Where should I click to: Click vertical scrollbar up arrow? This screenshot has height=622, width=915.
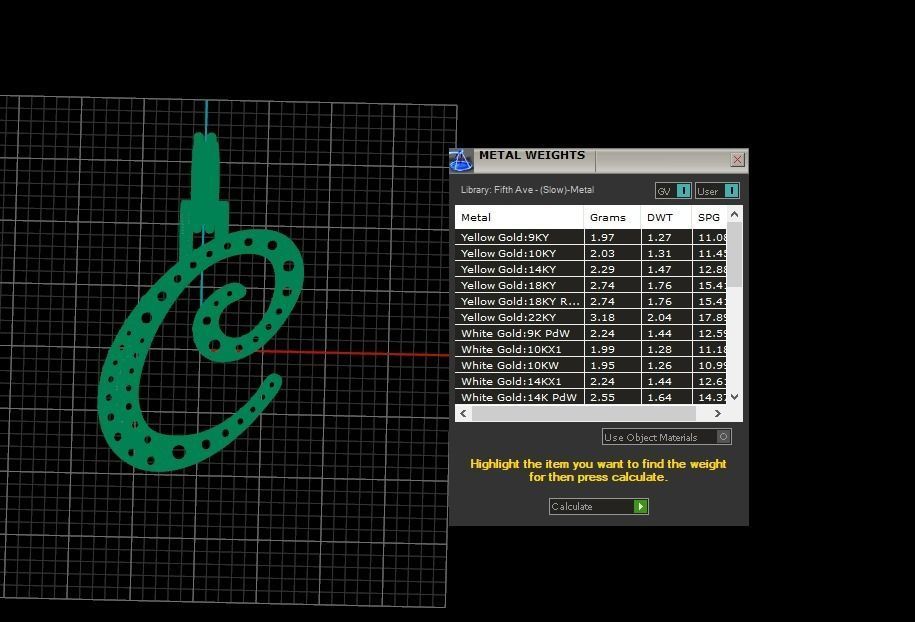point(735,214)
